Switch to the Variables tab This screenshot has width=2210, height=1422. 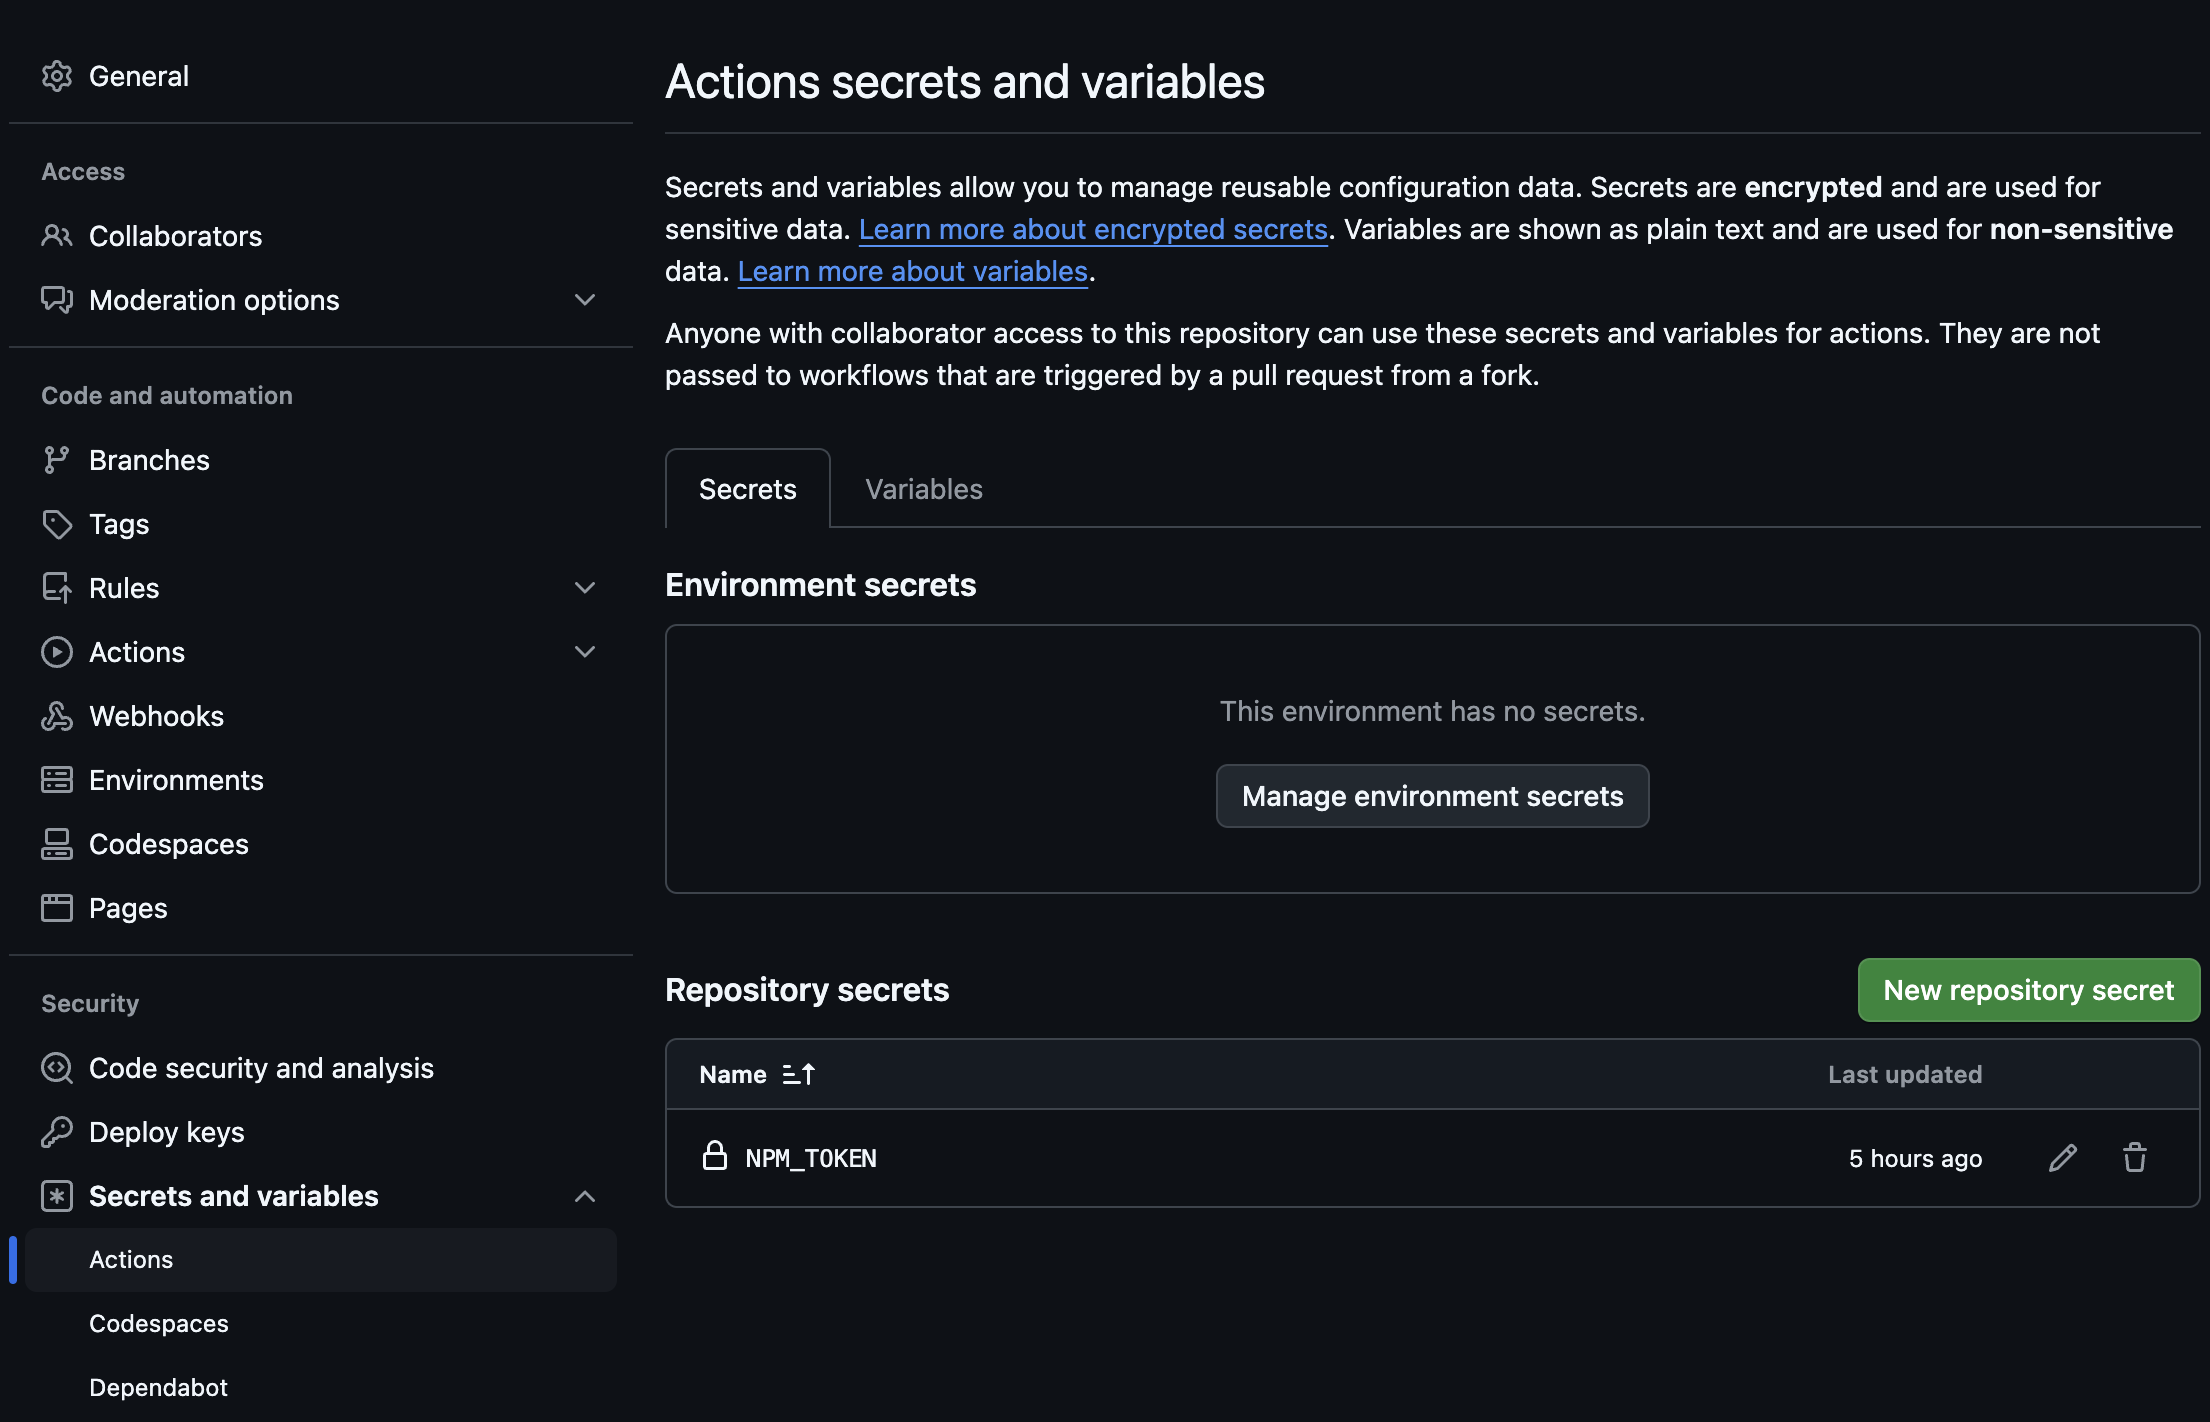click(x=922, y=488)
